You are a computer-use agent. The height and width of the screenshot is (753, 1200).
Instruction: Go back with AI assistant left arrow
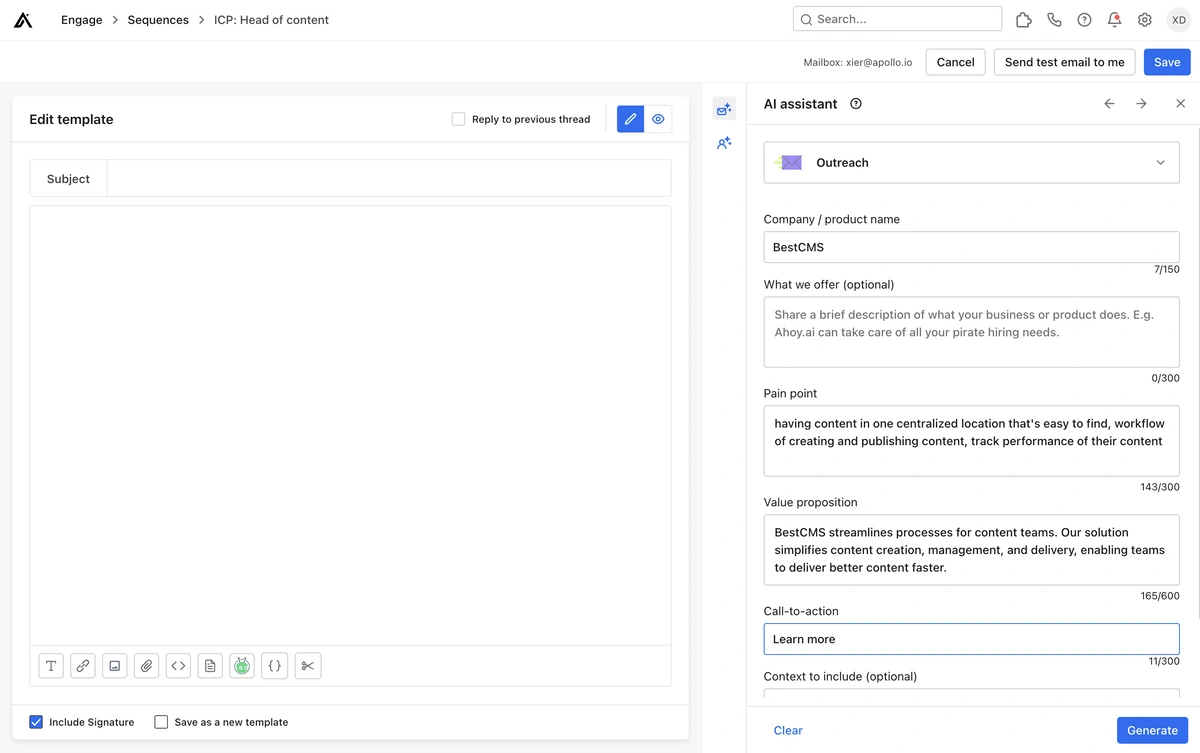(x=1109, y=104)
